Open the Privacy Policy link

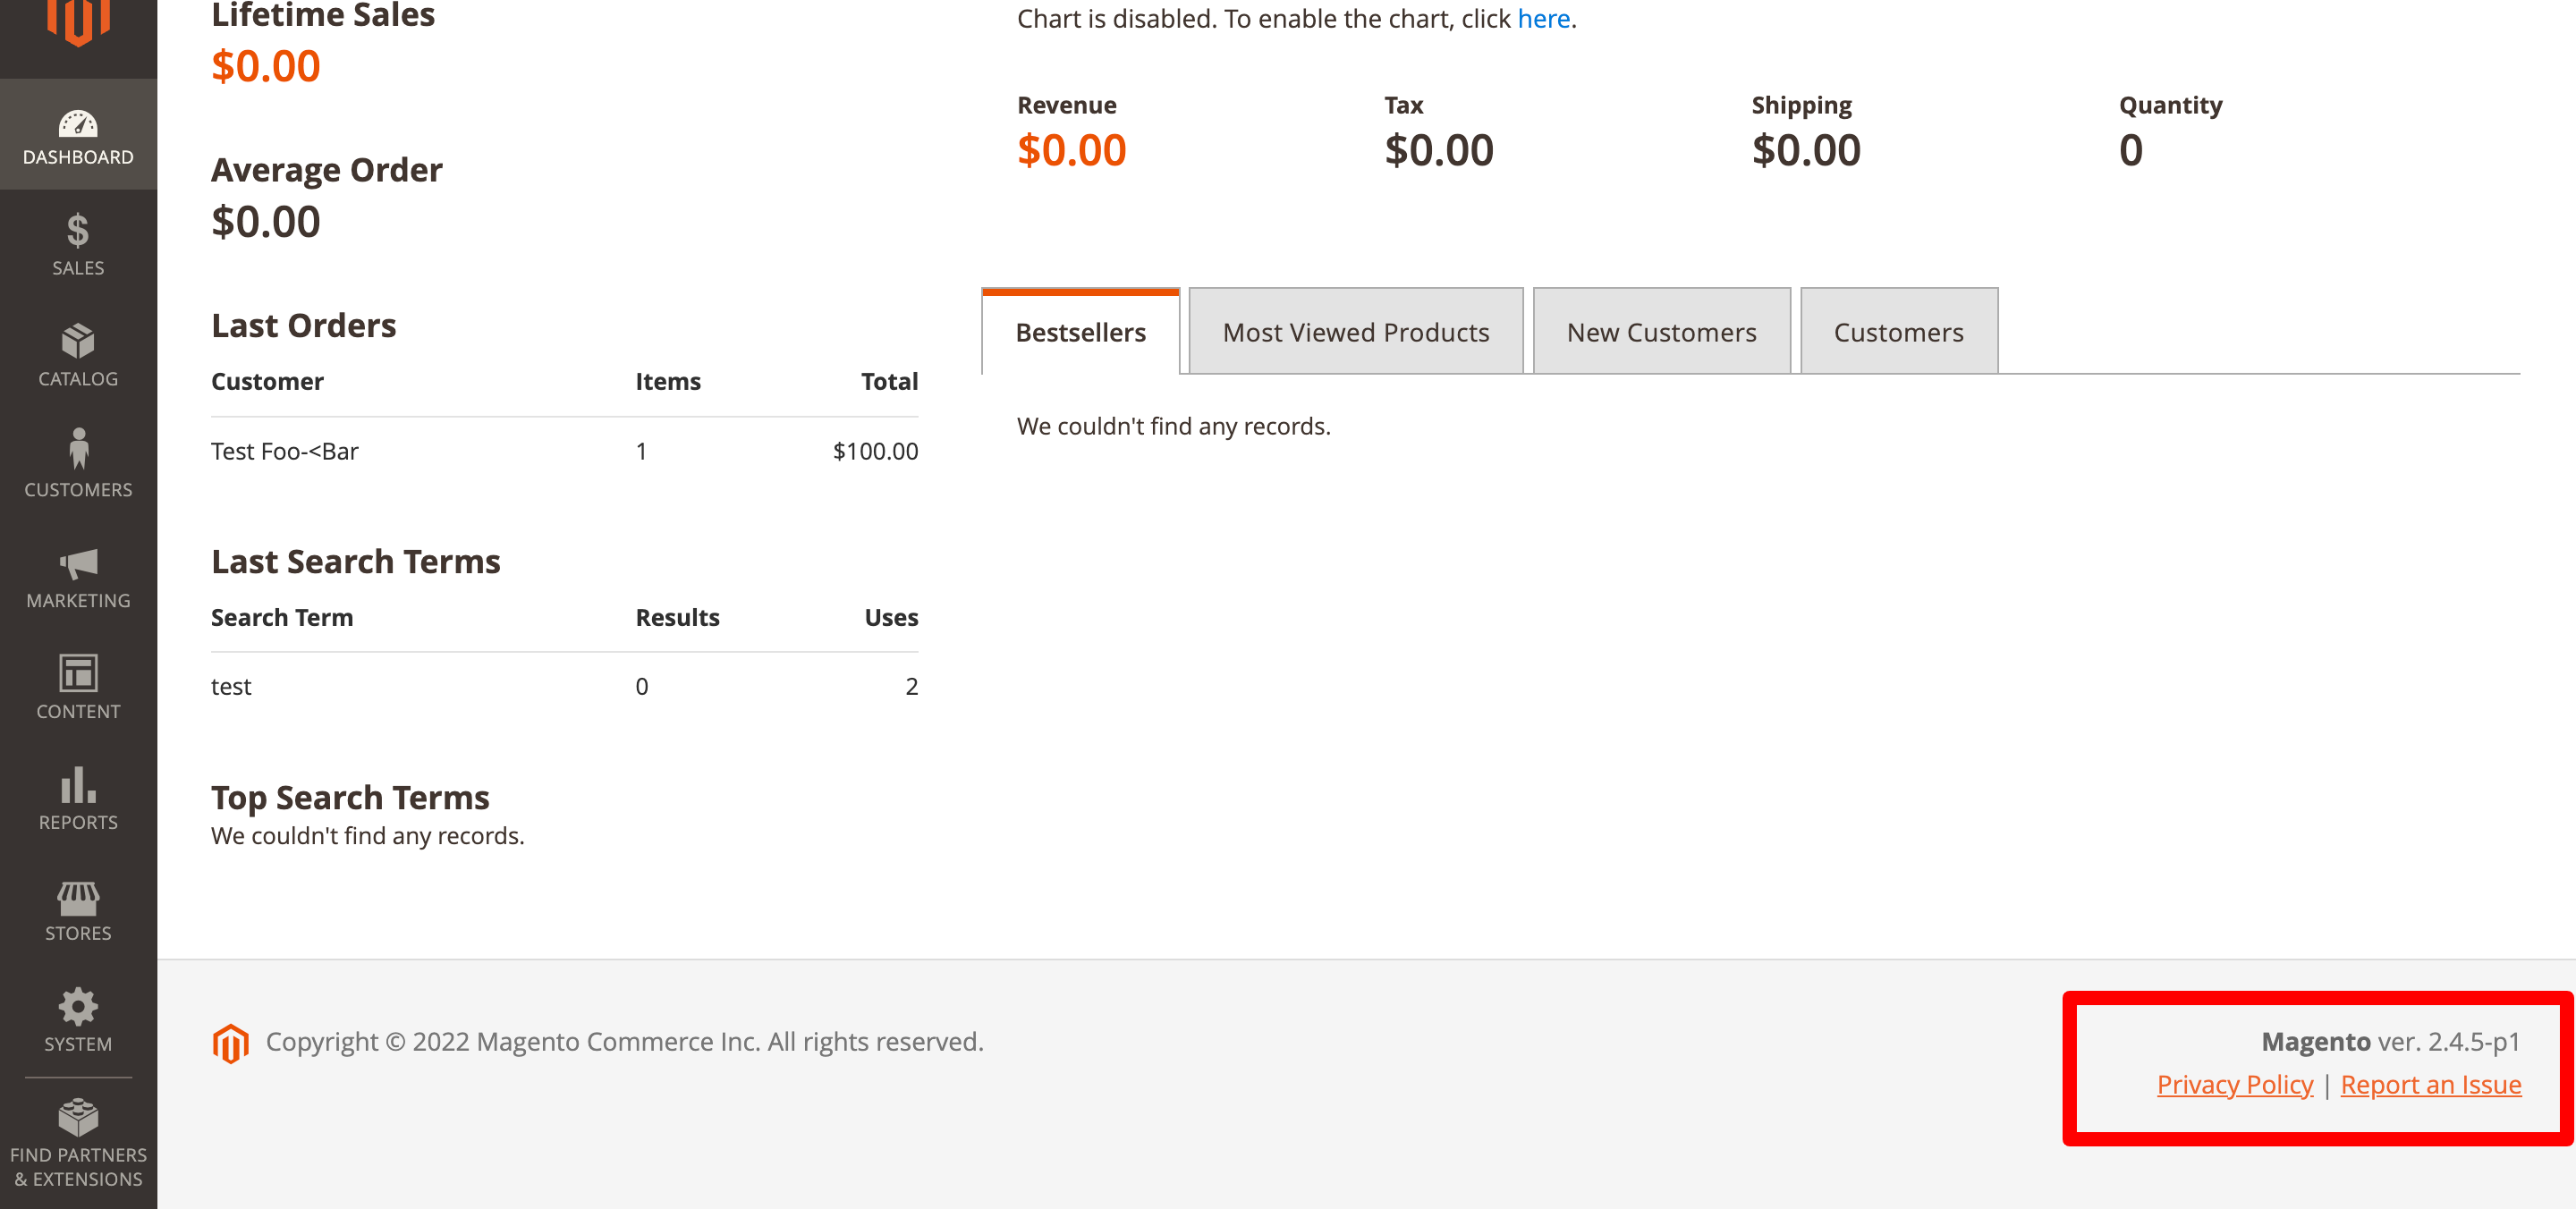[2235, 1084]
